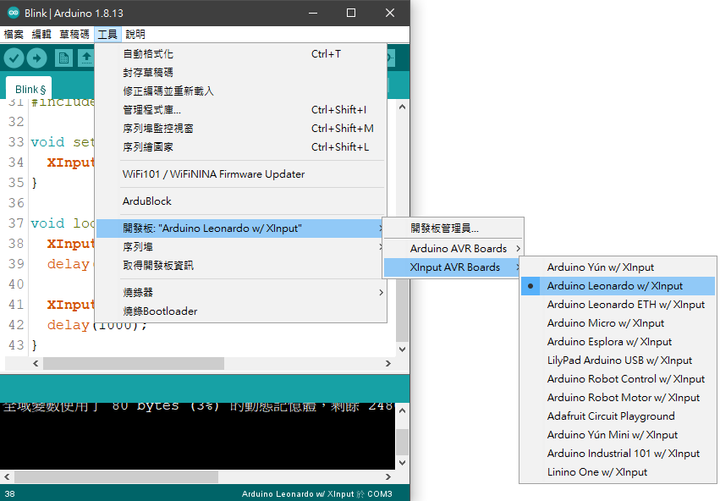This screenshot has width=720, height=501.
Task: Click the Verify checkmark toolbar icon
Action: click(14, 58)
